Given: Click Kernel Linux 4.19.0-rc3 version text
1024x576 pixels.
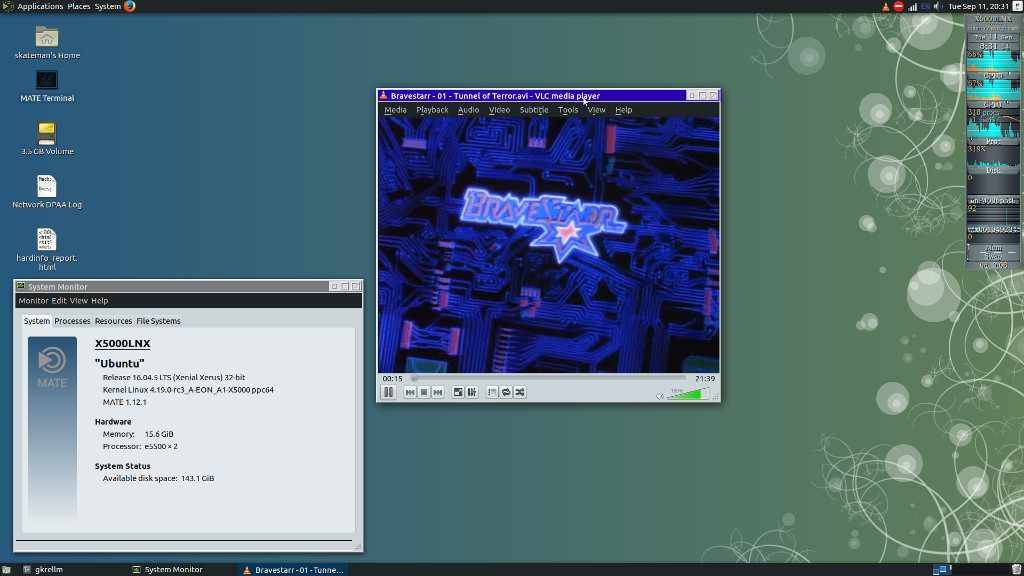Looking at the screenshot, I should (x=188, y=390).
